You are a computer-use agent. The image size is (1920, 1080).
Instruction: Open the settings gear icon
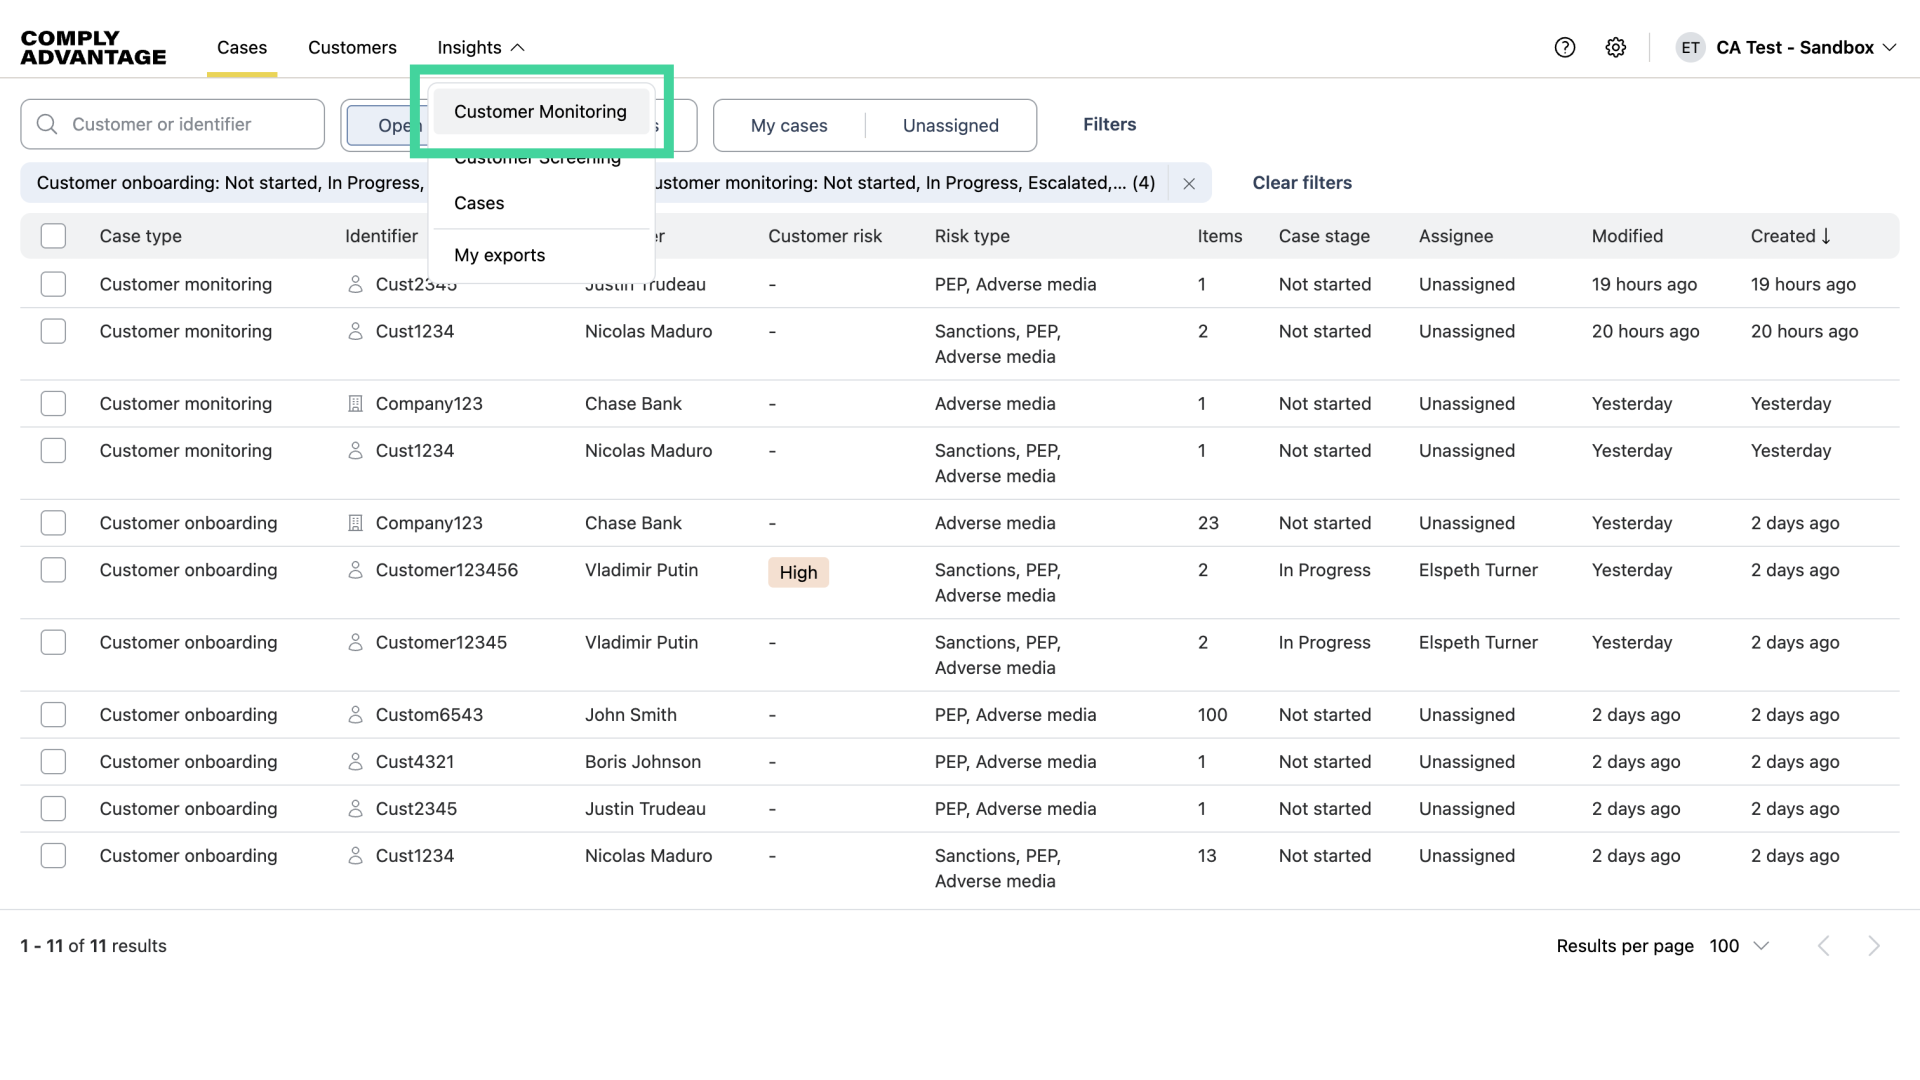(1616, 47)
